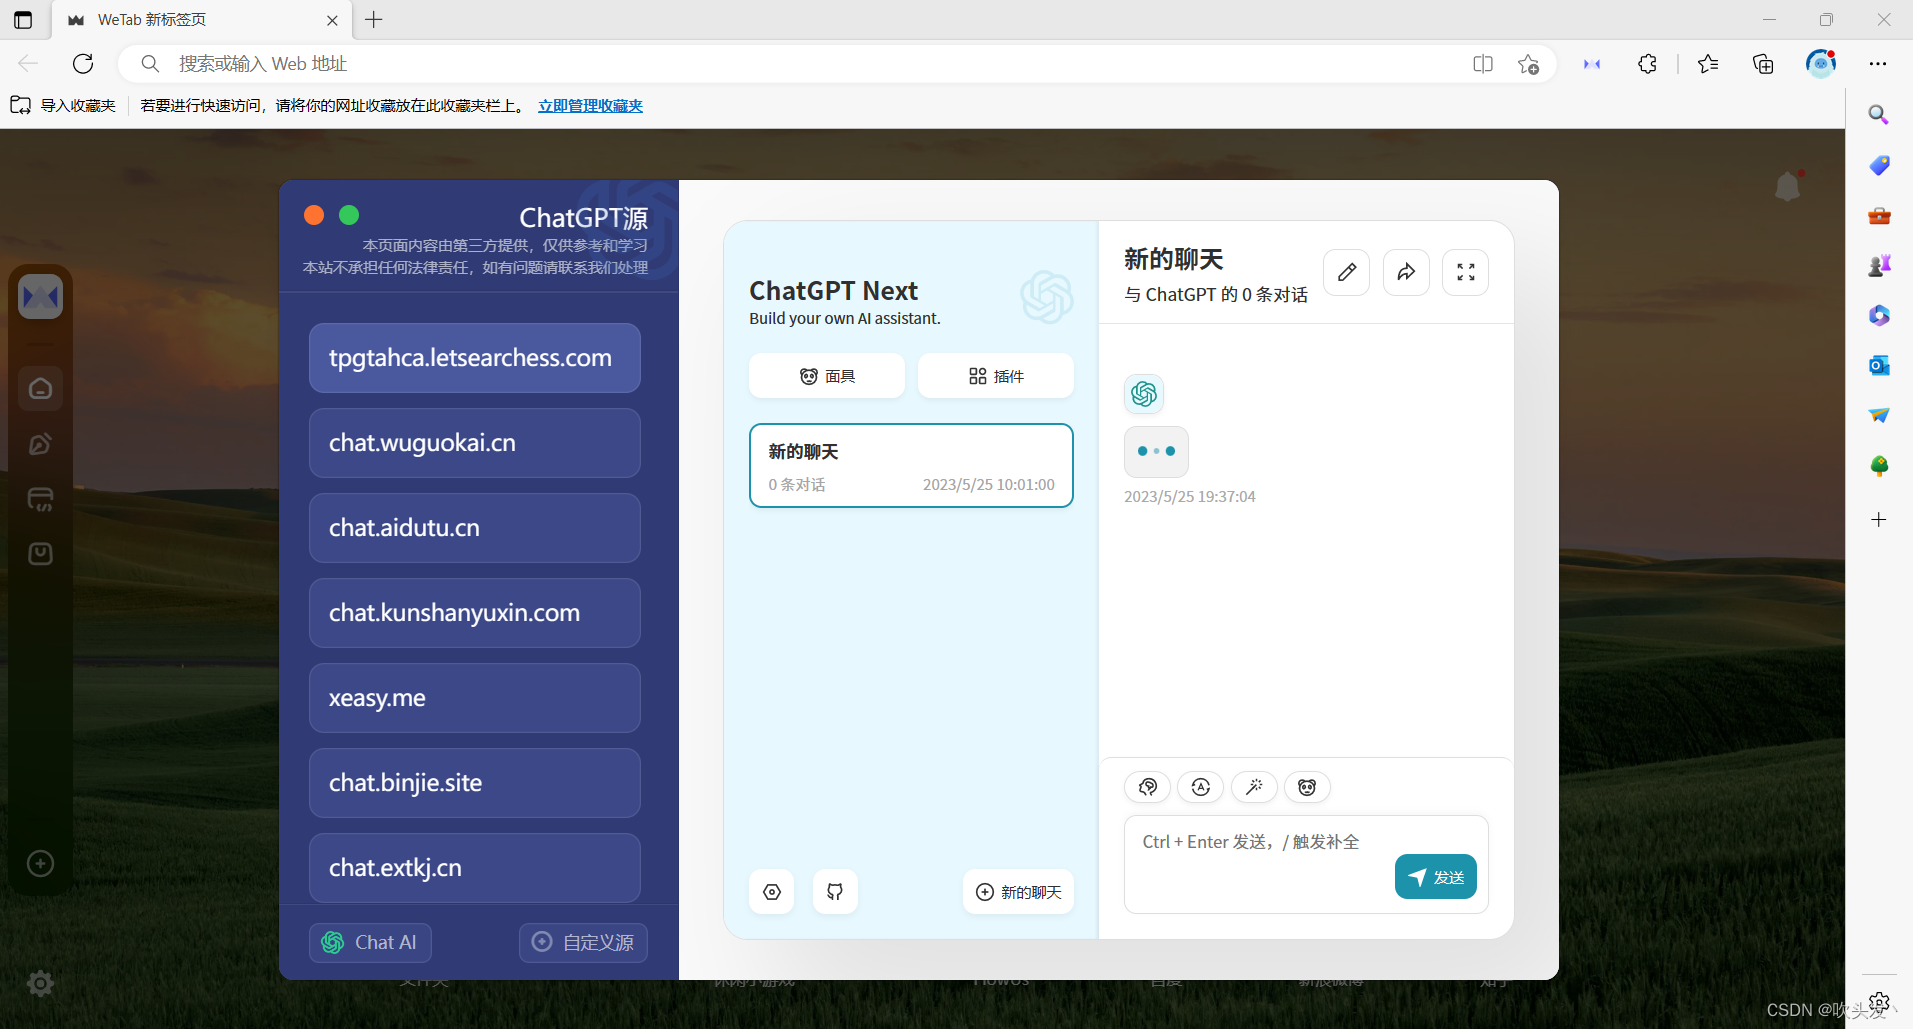Viewport: 1913px width, 1029px height.
Task: Toggle the 面具 (Masks) option
Action: 826,375
